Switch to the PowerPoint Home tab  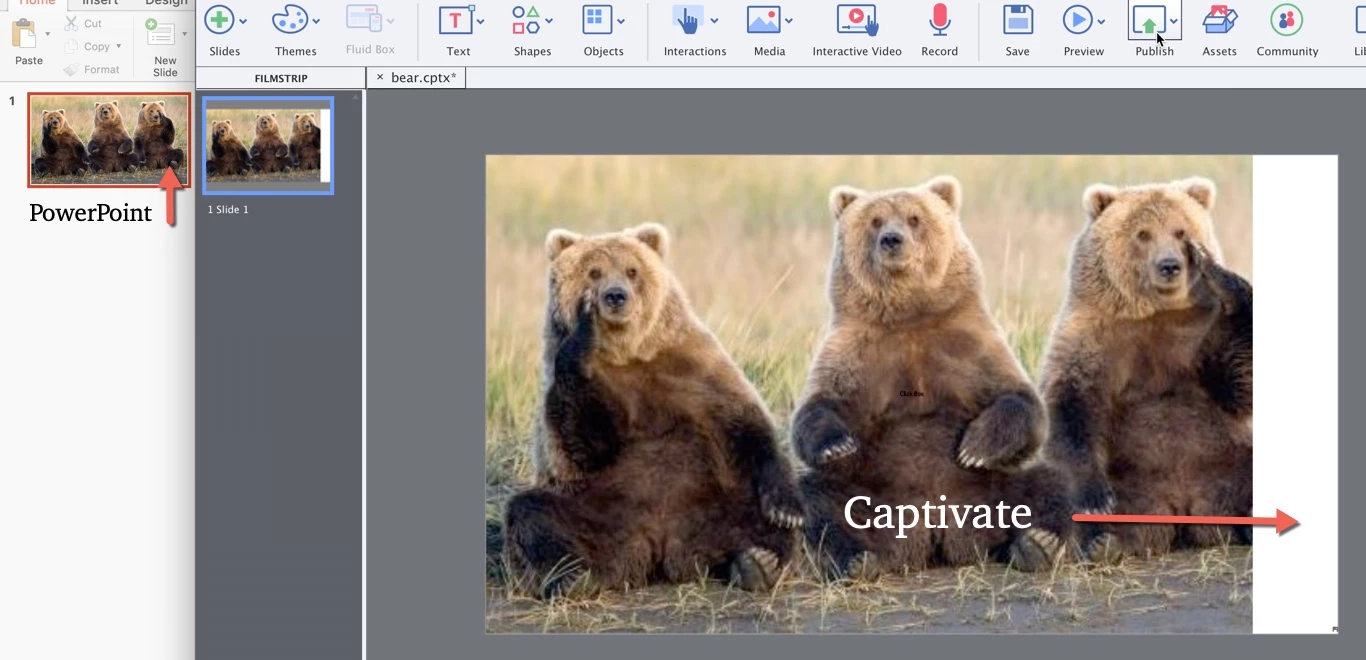[x=38, y=3]
